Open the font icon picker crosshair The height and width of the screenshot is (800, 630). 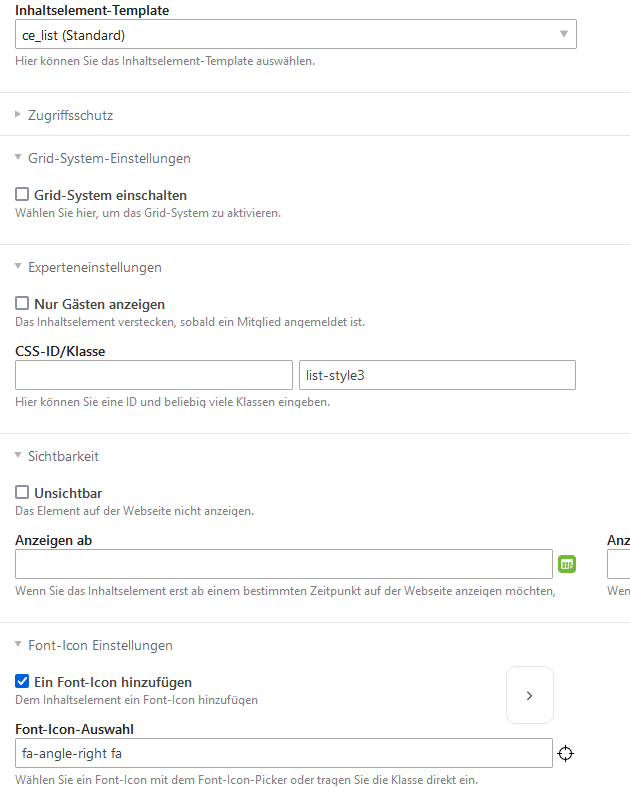click(x=565, y=754)
